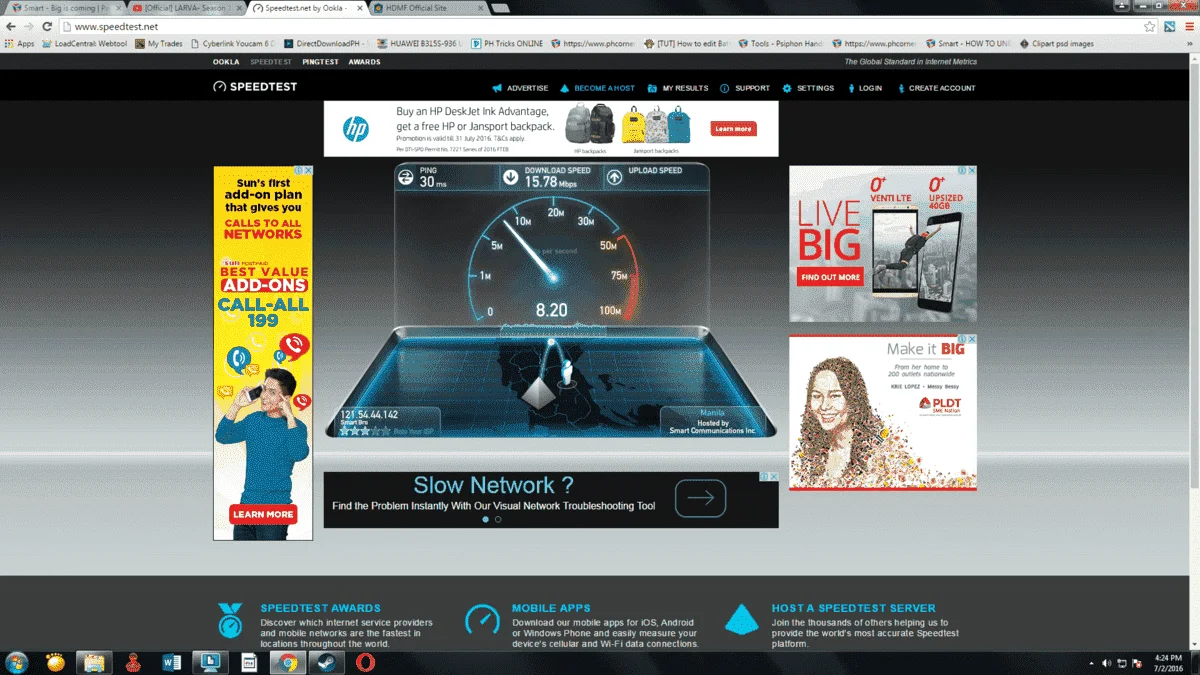Open PH Tricks ONLINE bookmark
The height and width of the screenshot is (675, 1200).
tap(506, 44)
